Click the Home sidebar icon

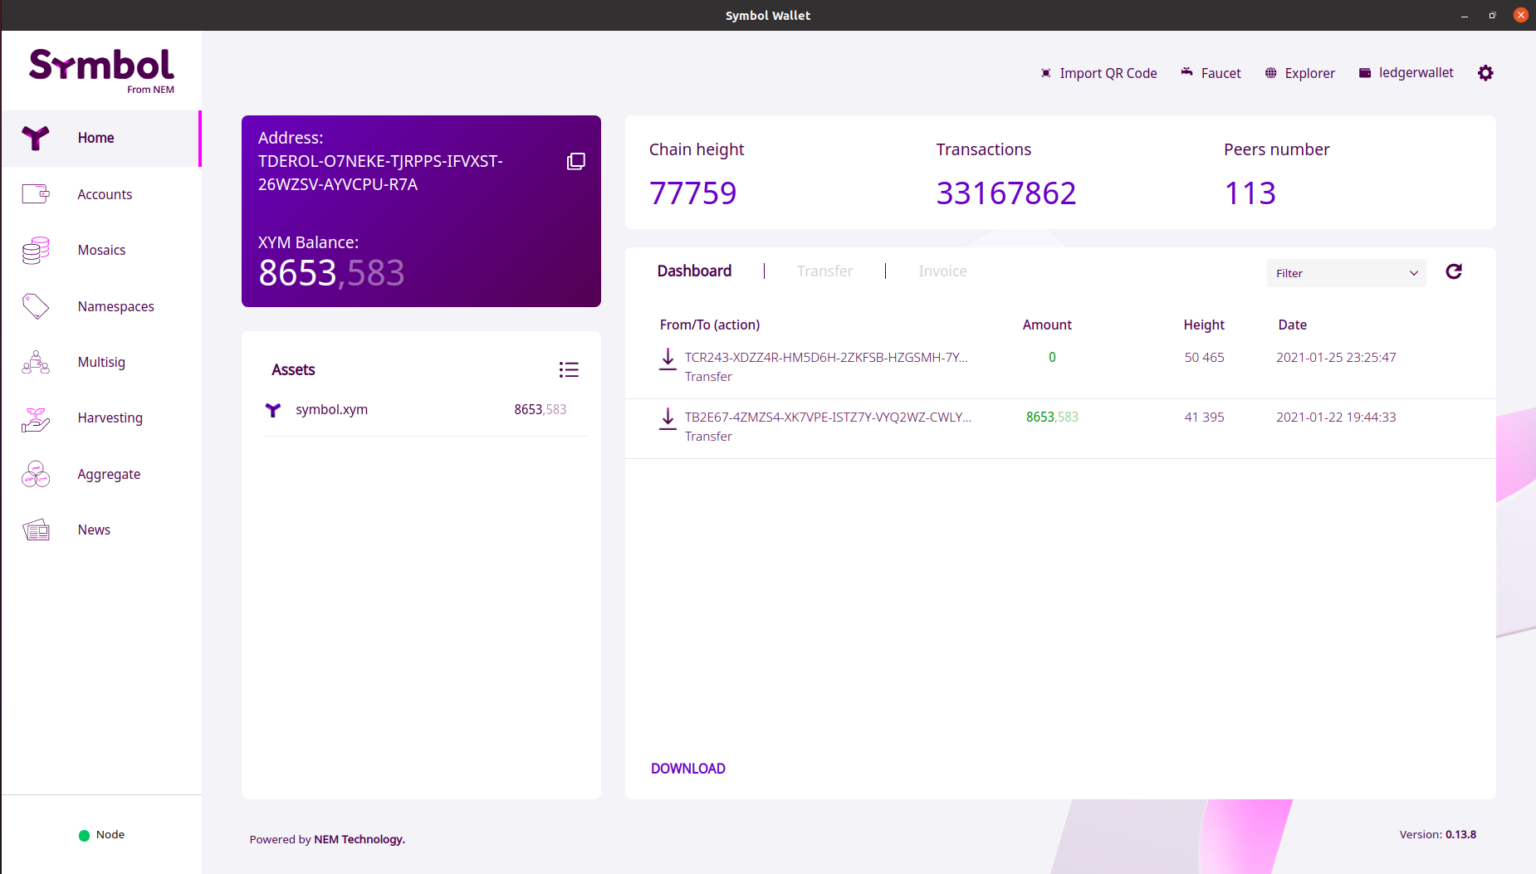(36, 138)
